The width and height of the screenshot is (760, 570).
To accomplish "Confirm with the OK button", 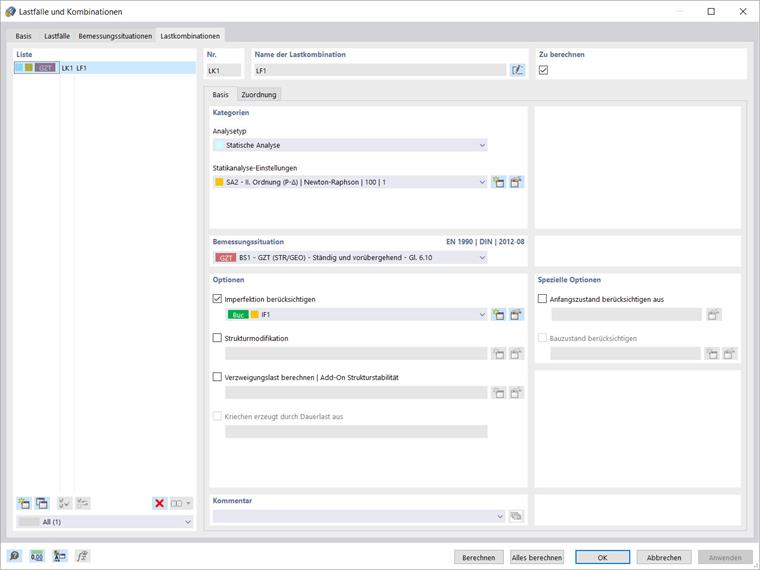I will click(602, 557).
